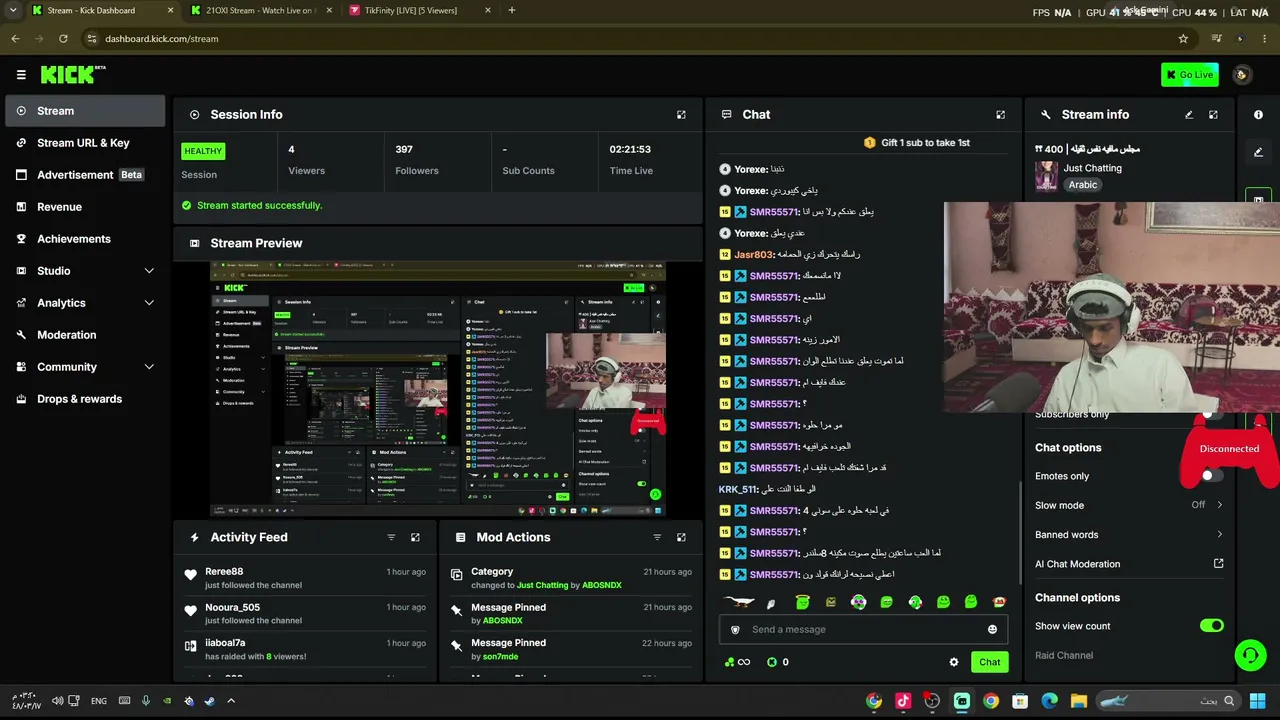Image resolution: width=1280 pixels, height=720 pixels.
Task: Expand the Community sidebar section
Action: point(149,367)
